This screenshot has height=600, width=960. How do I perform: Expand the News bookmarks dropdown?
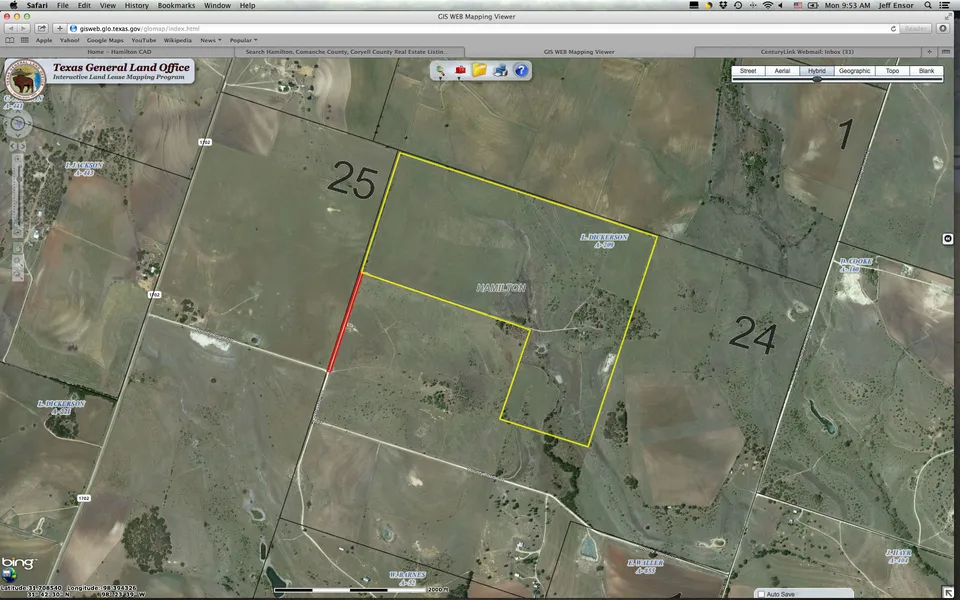(210, 41)
